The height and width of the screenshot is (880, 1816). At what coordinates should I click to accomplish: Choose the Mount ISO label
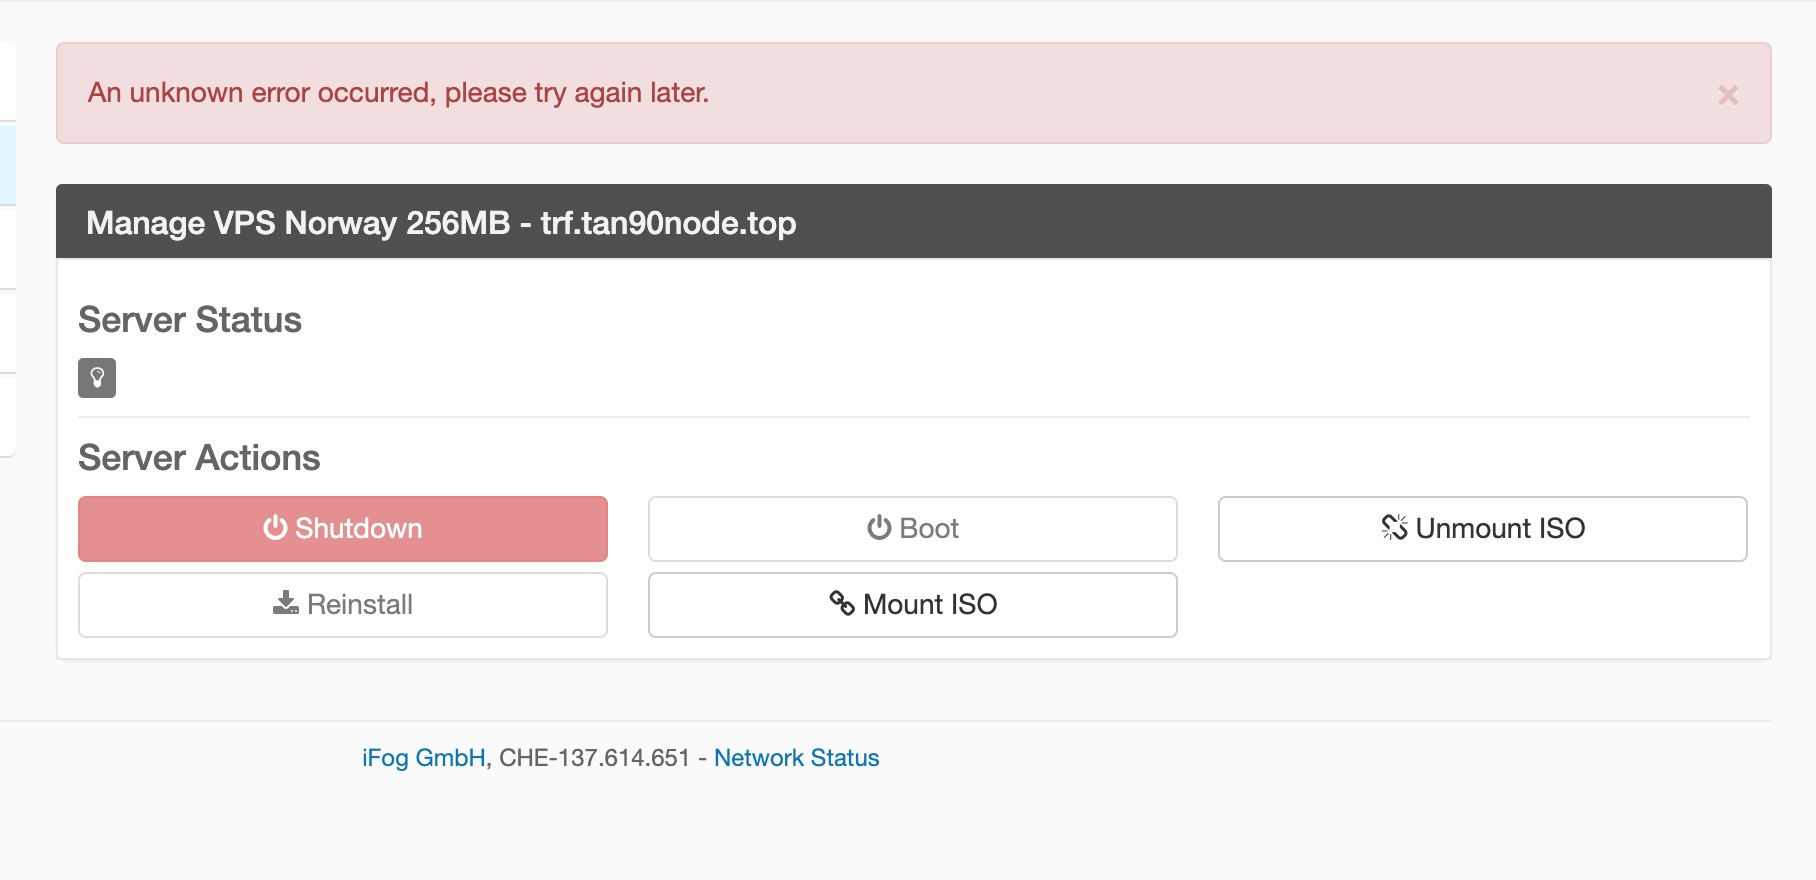coord(930,604)
